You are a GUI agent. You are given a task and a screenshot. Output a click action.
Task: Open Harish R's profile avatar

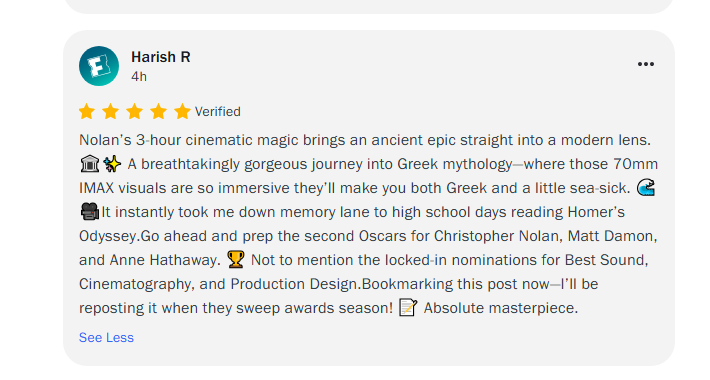click(99, 66)
